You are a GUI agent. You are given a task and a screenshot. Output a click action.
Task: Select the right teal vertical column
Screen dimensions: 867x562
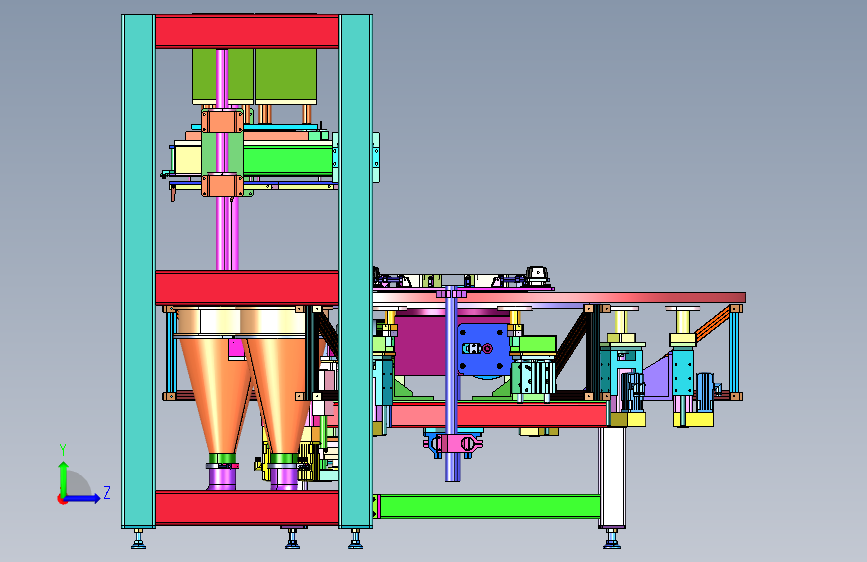tap(356, 271)
